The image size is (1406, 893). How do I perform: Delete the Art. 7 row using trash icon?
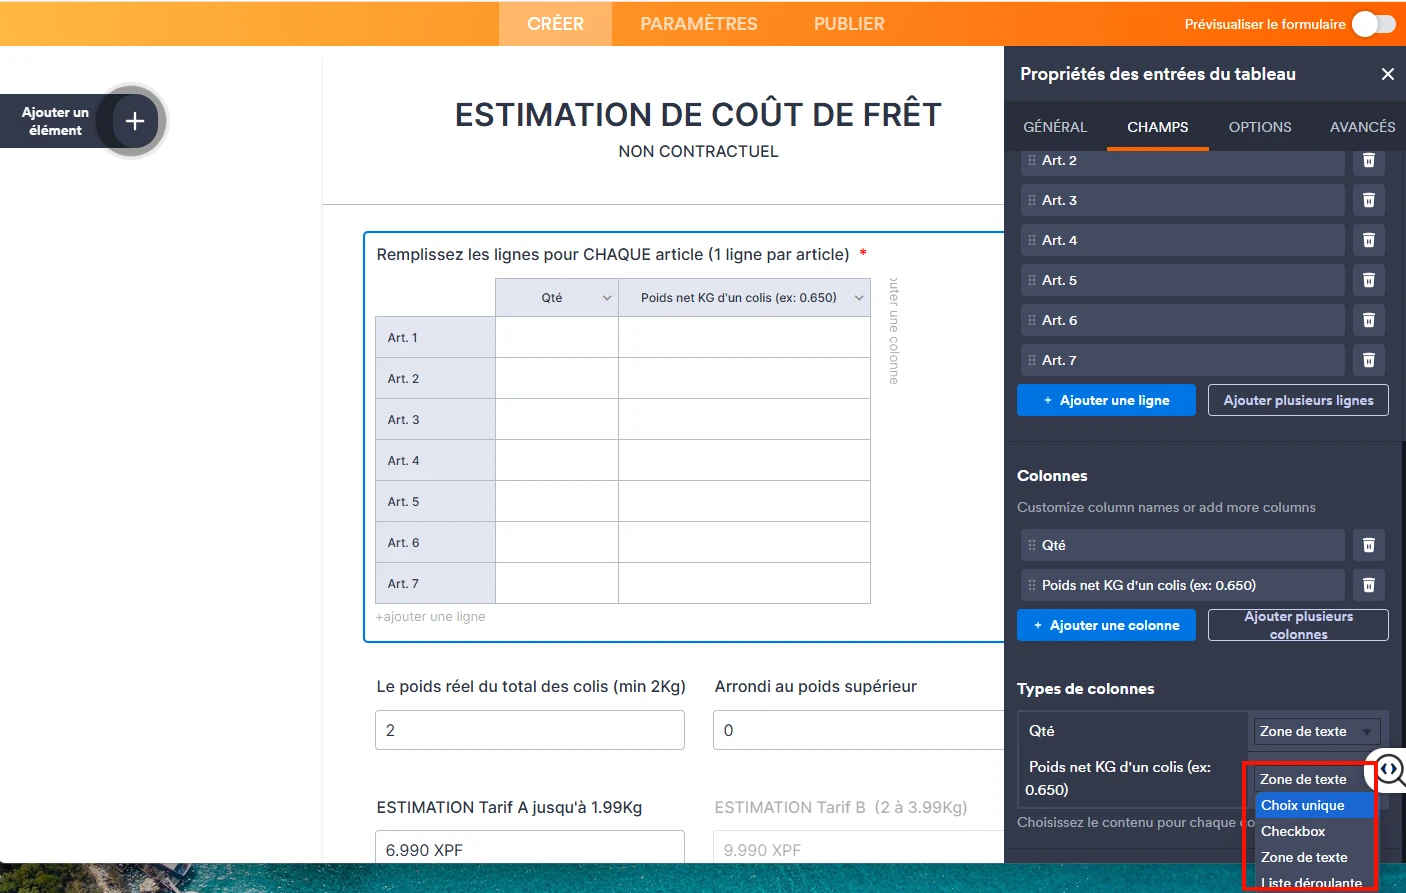[1368, 359]
